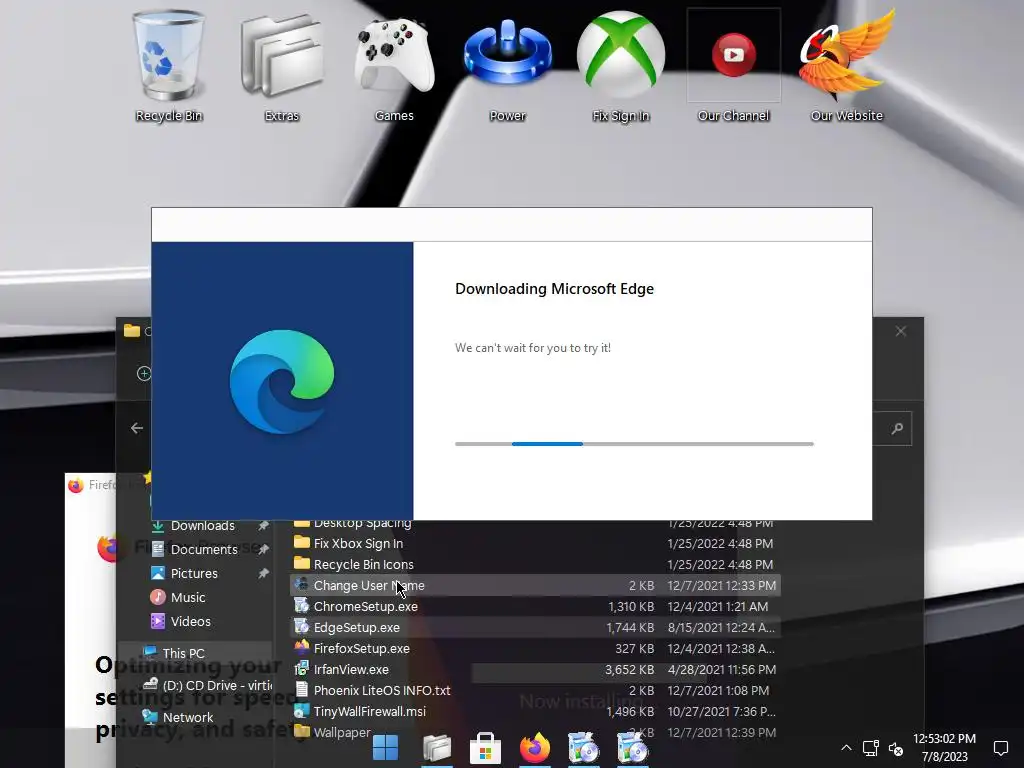Click the Power desktop shortcut
Image resolution: width=1024 pixels, height=768 pixels.
(x=507, y=66)
